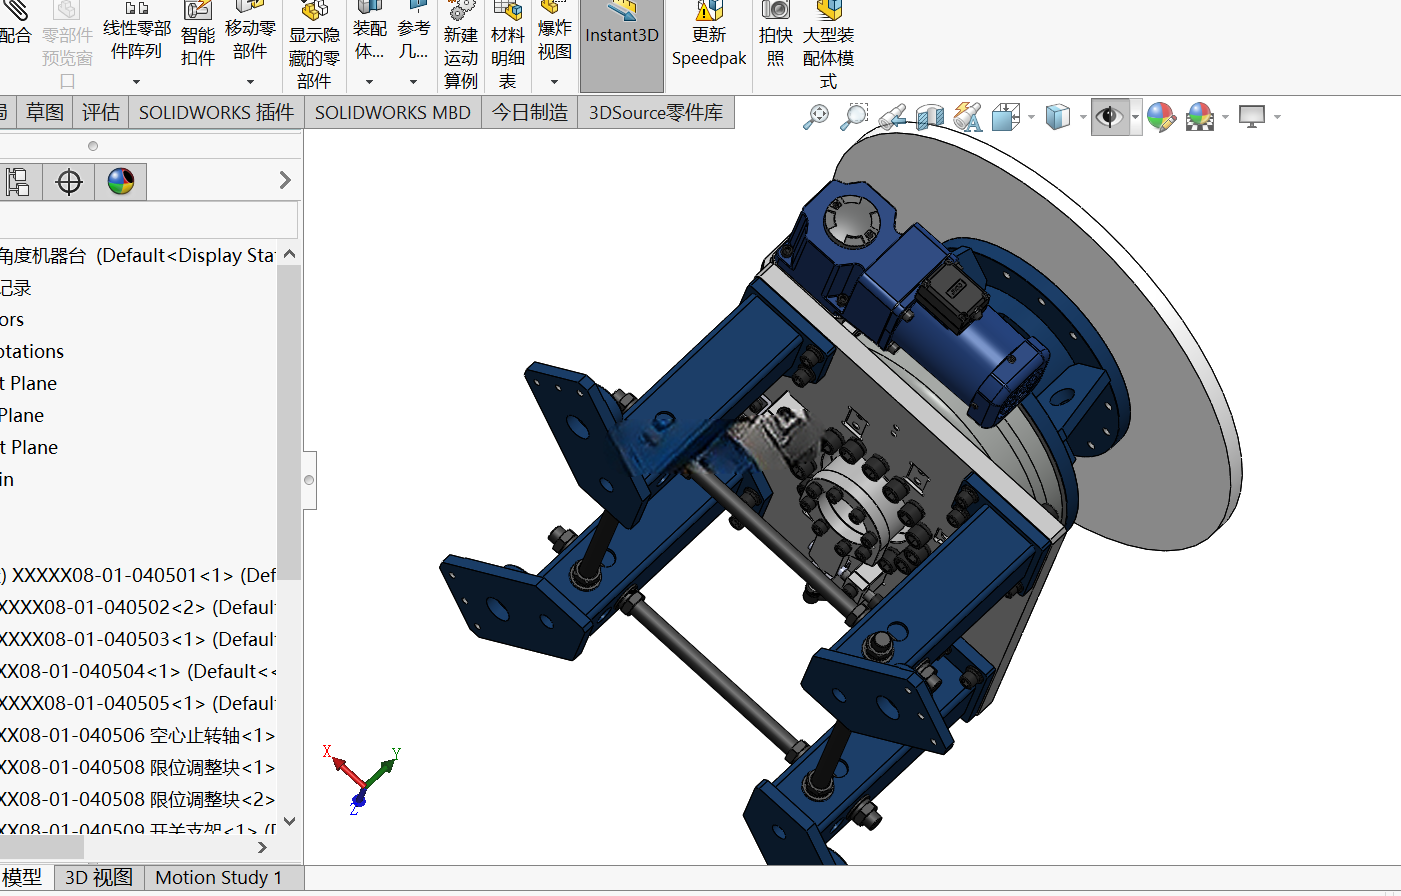
Task: Click the Zoom to Fit icon
Action: coord(816,117)
